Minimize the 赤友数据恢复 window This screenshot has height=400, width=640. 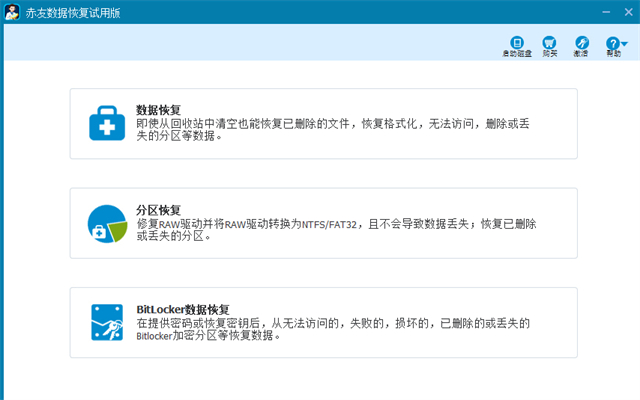click(606, 12)
